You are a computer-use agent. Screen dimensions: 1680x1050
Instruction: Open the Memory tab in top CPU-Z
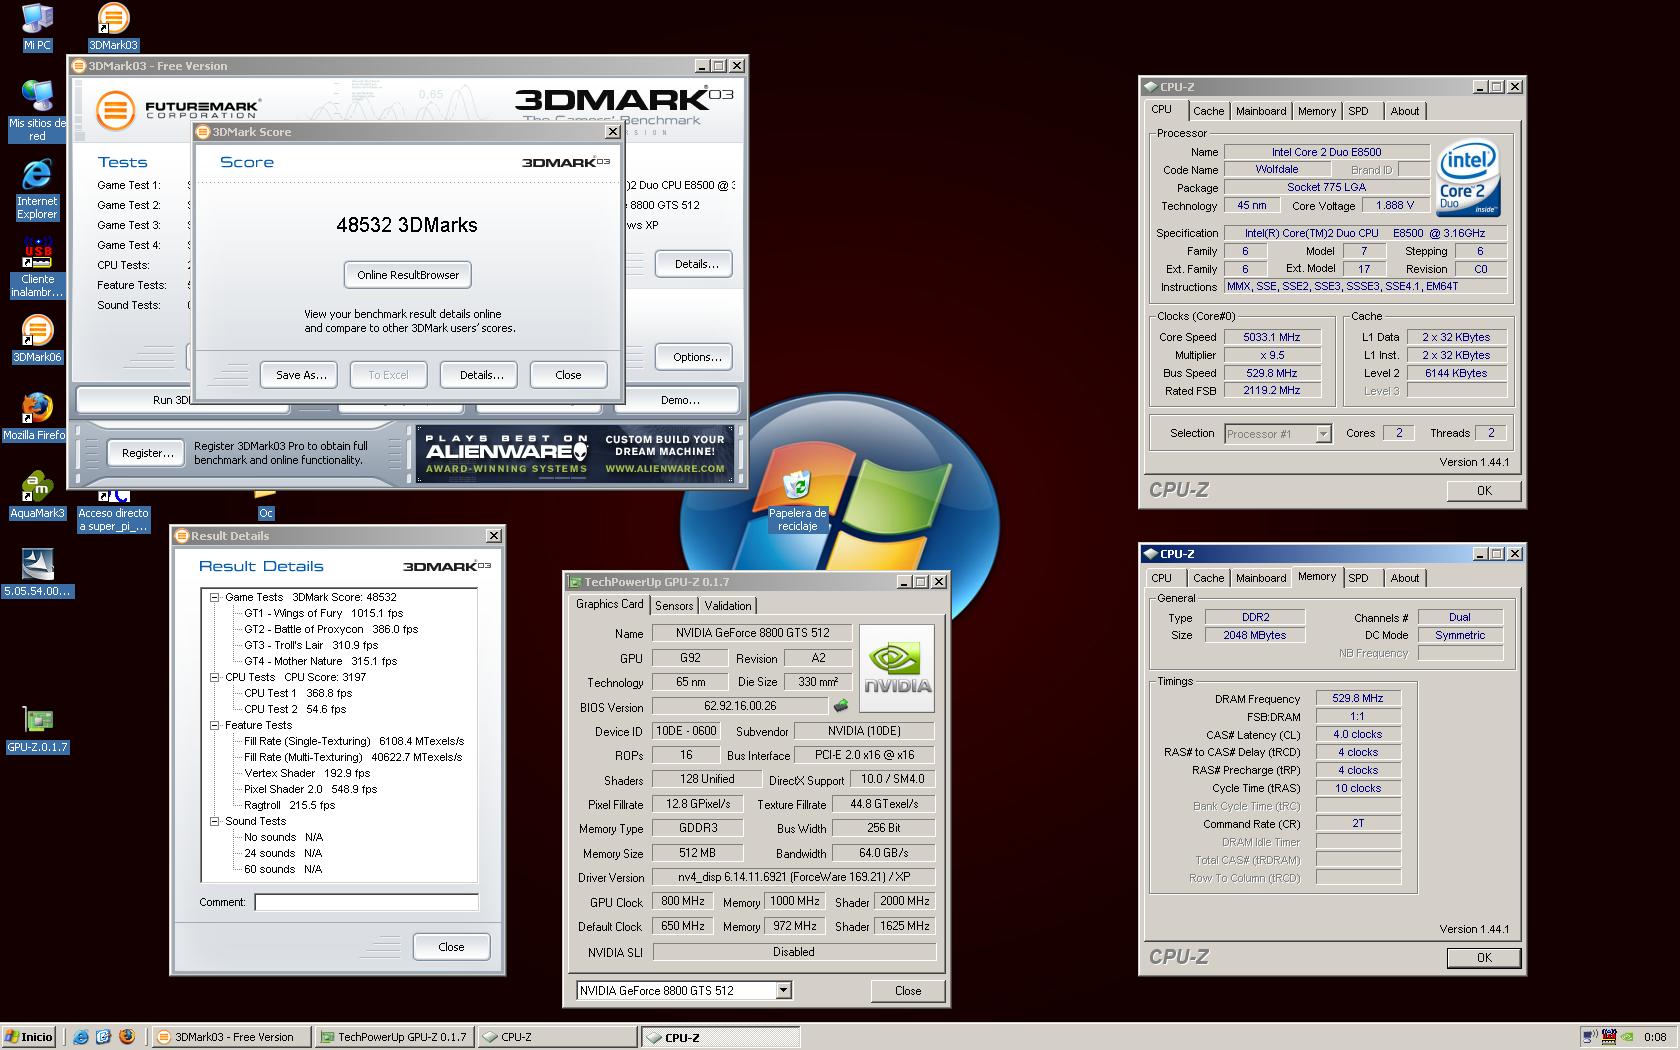1316,111
